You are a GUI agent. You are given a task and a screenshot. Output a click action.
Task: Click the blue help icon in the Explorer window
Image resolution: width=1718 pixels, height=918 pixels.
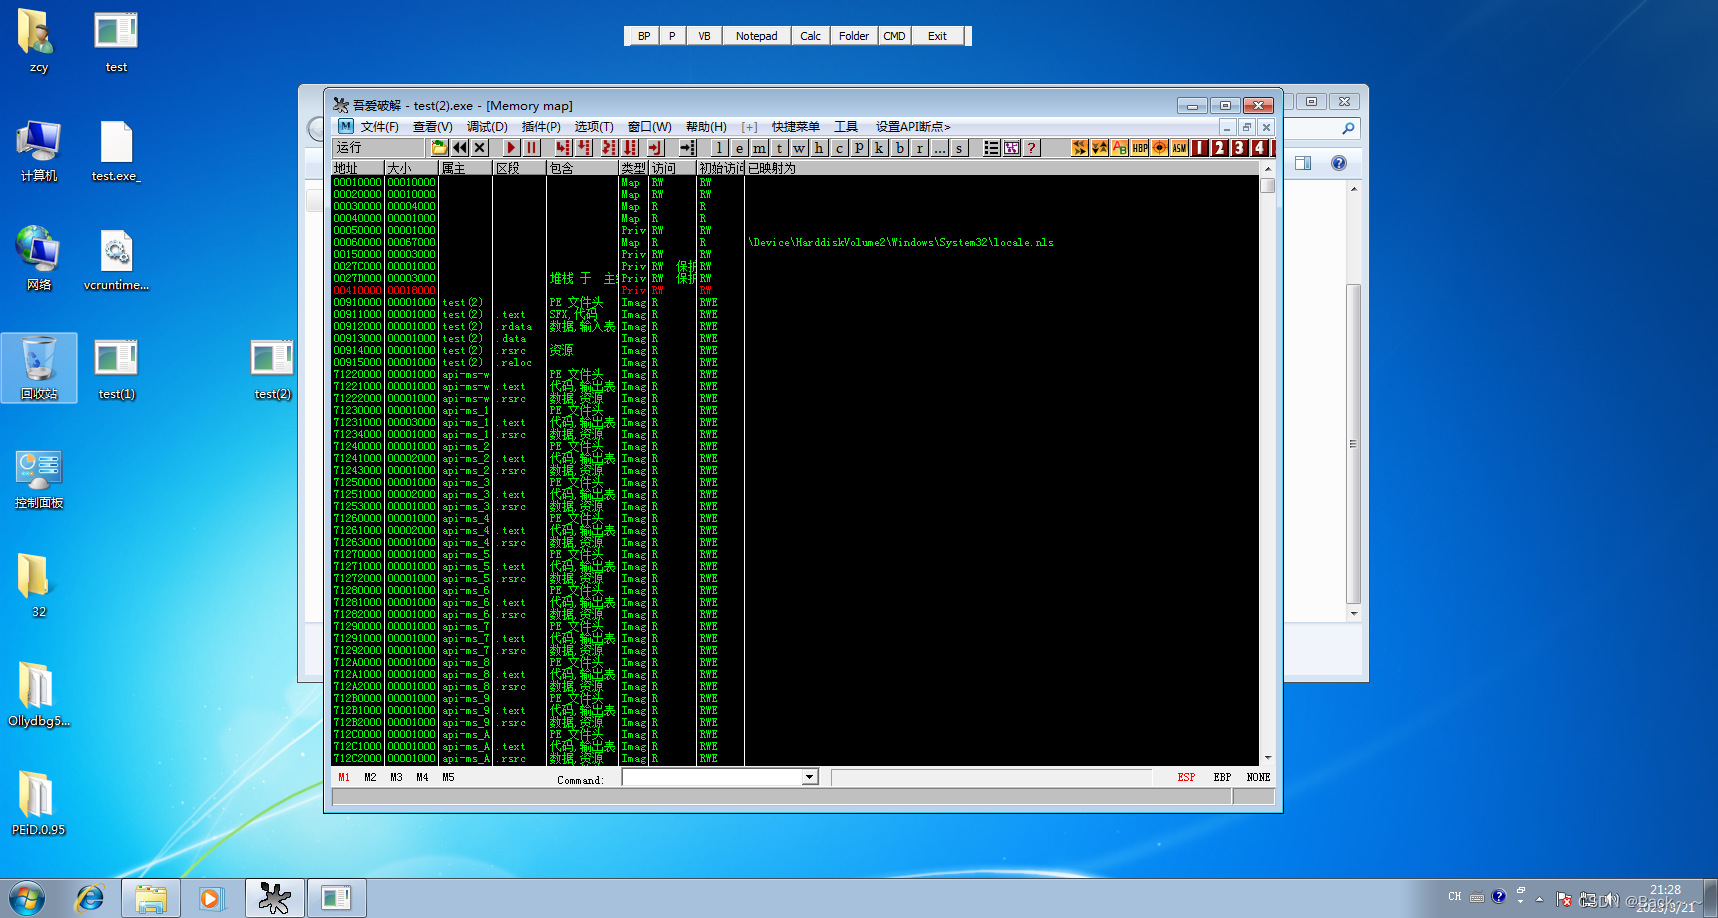(x=1339, y=163)
